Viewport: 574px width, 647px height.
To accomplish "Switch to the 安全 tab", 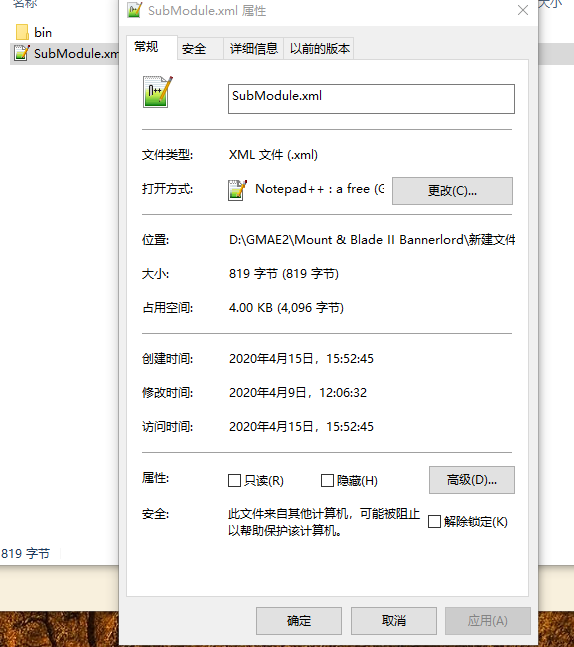I will tap(200, 49).
